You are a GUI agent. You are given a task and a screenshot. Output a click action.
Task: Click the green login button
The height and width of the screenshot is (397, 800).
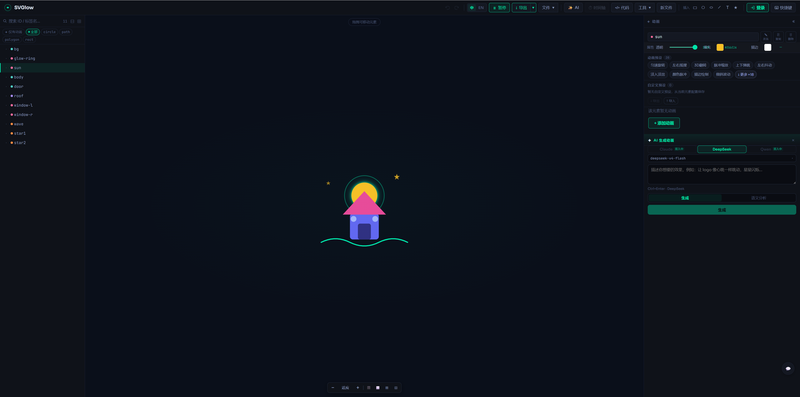click(758, 8)
